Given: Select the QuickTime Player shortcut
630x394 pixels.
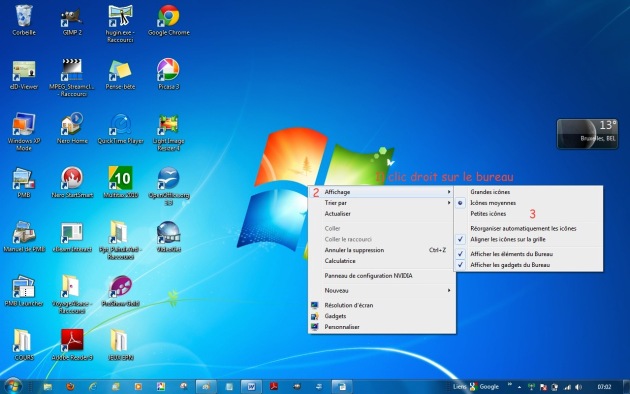Looking at the screenshot, I should click(121, 129).
